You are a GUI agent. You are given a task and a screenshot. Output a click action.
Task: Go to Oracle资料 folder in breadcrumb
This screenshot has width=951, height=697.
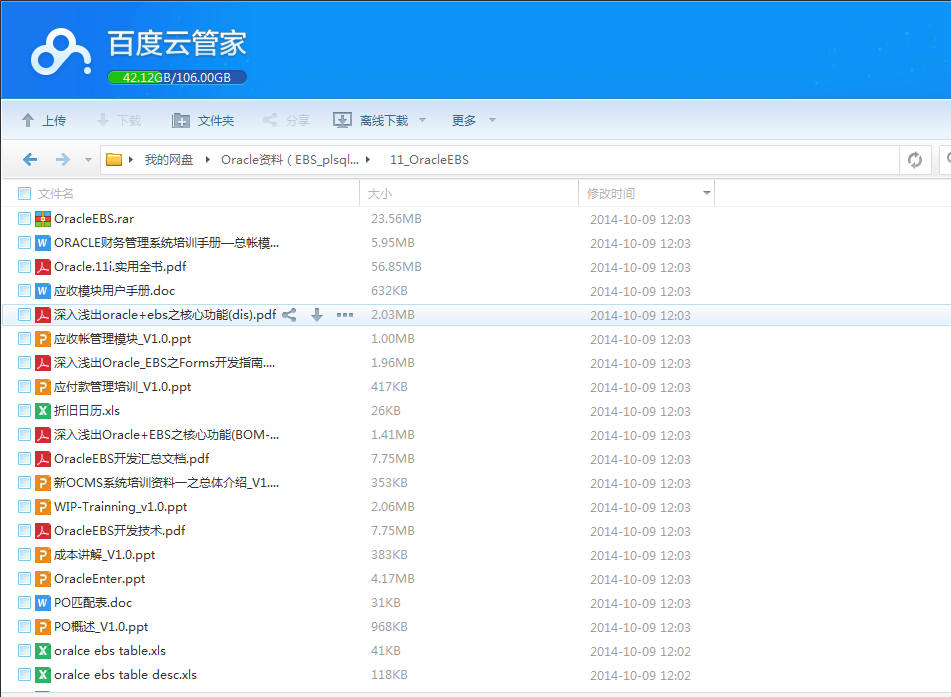[x=290, y=160]
